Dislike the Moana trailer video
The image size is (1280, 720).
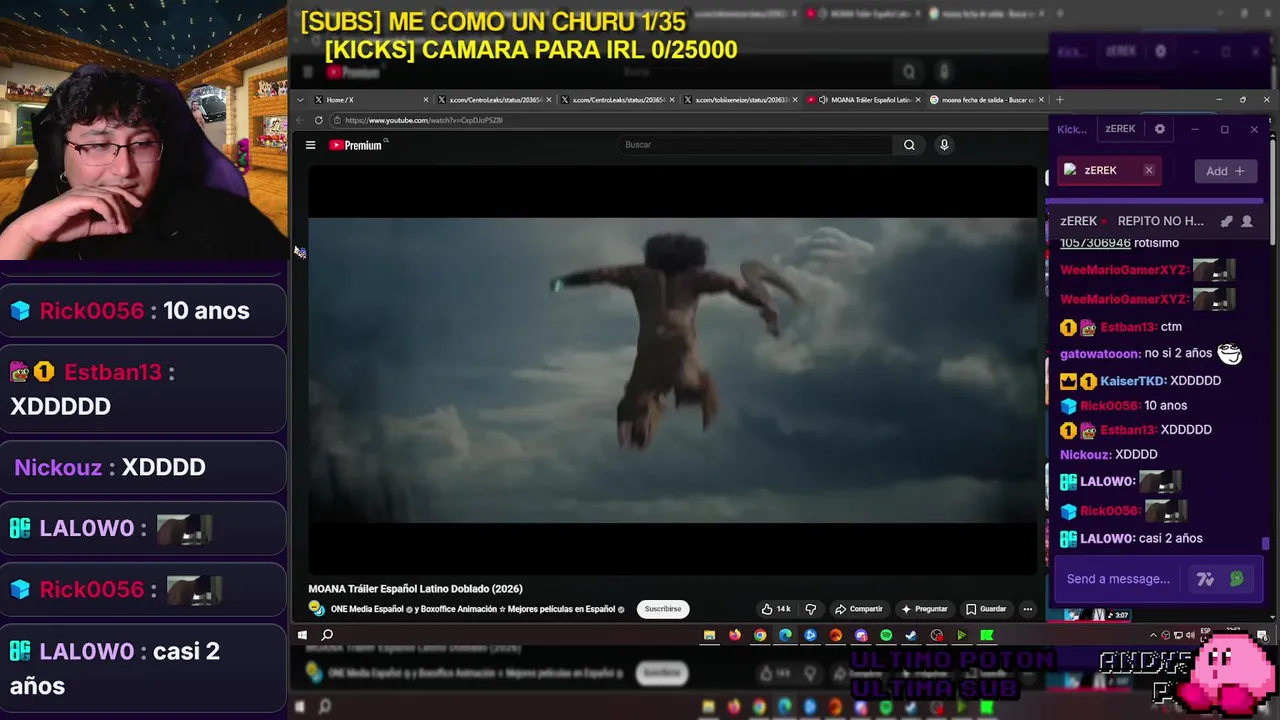pos(811,609)
